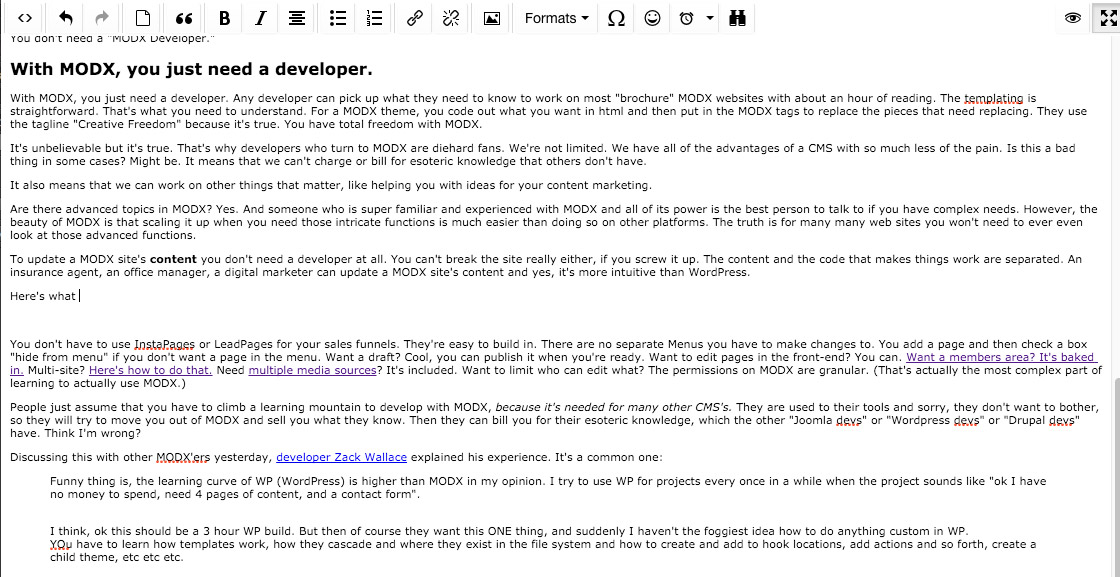Click the text 'Funny thing is, the learning curve'

pyautogui.click(x=139, y=481)
